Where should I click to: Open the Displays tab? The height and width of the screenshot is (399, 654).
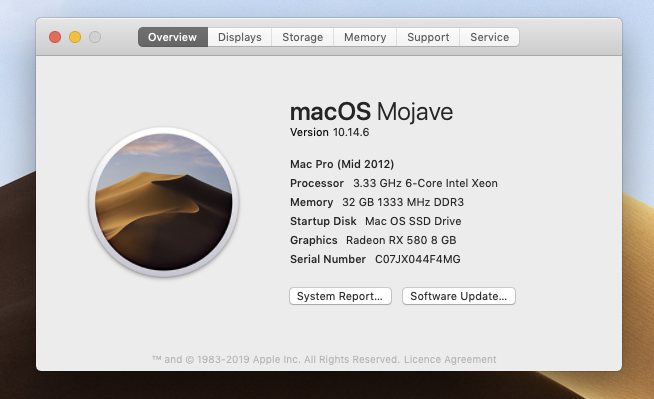[240, 37]
